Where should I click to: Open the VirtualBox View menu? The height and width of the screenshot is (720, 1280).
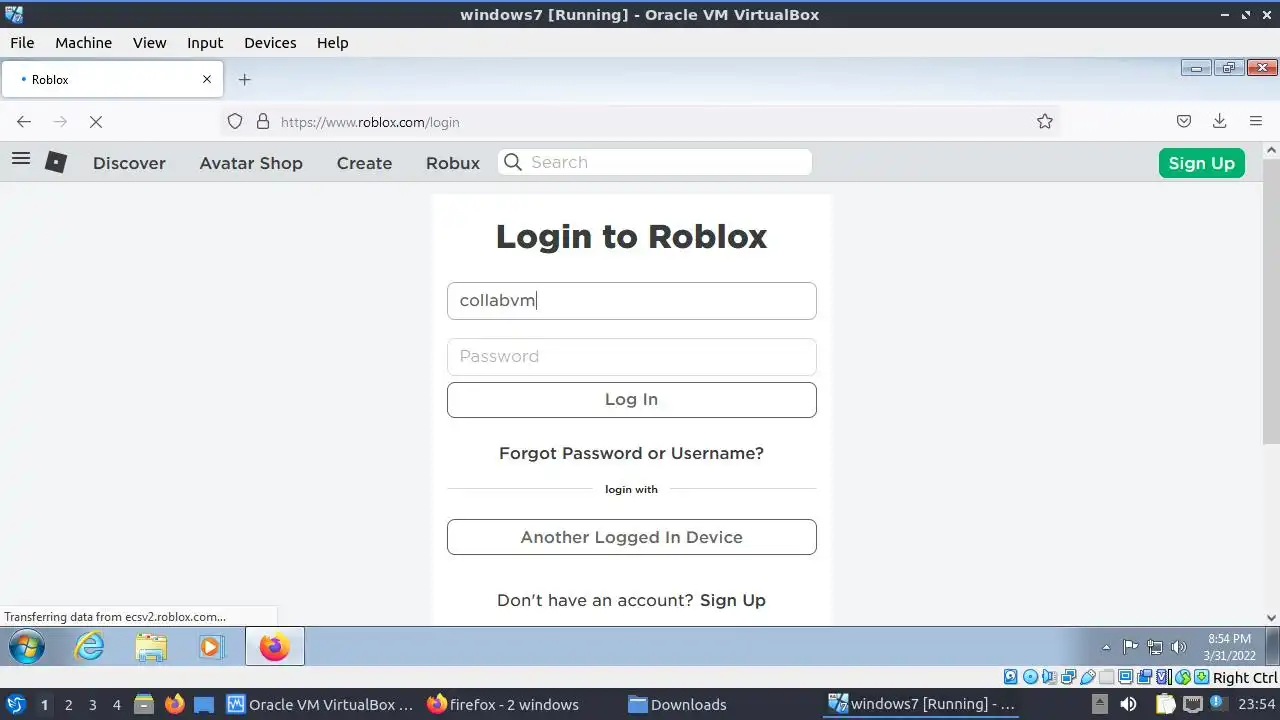click(150, 43)
